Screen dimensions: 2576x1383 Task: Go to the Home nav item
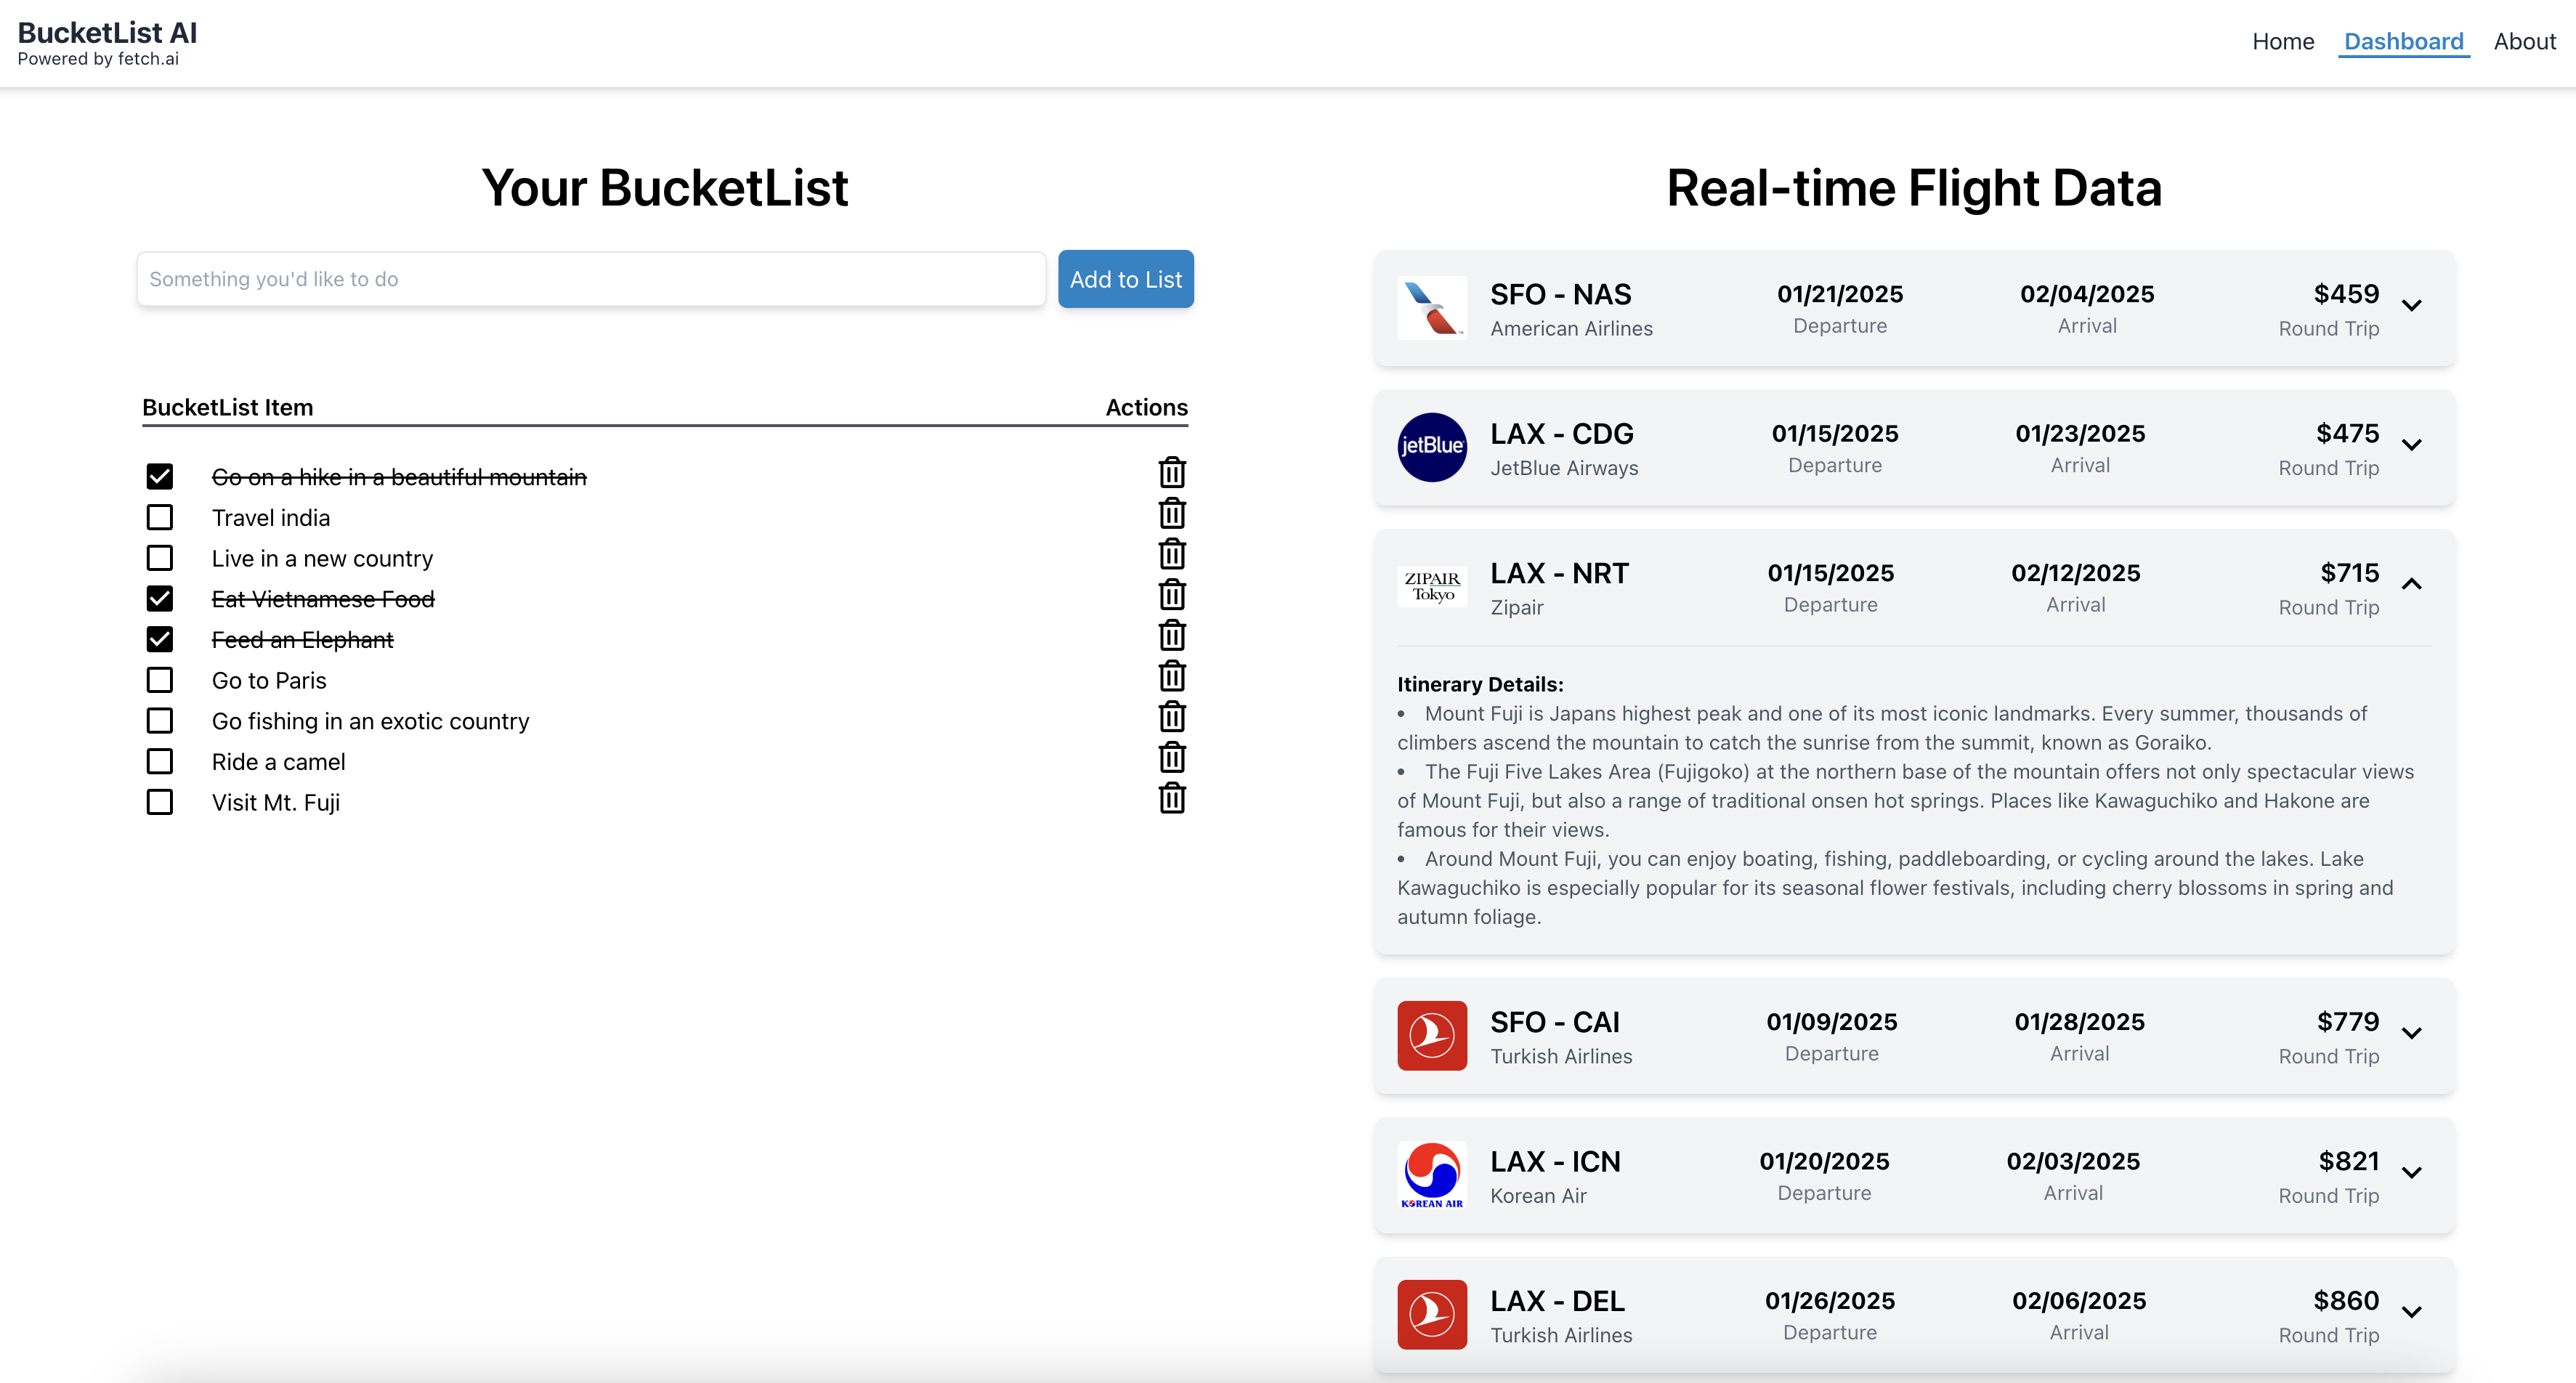2283,42
